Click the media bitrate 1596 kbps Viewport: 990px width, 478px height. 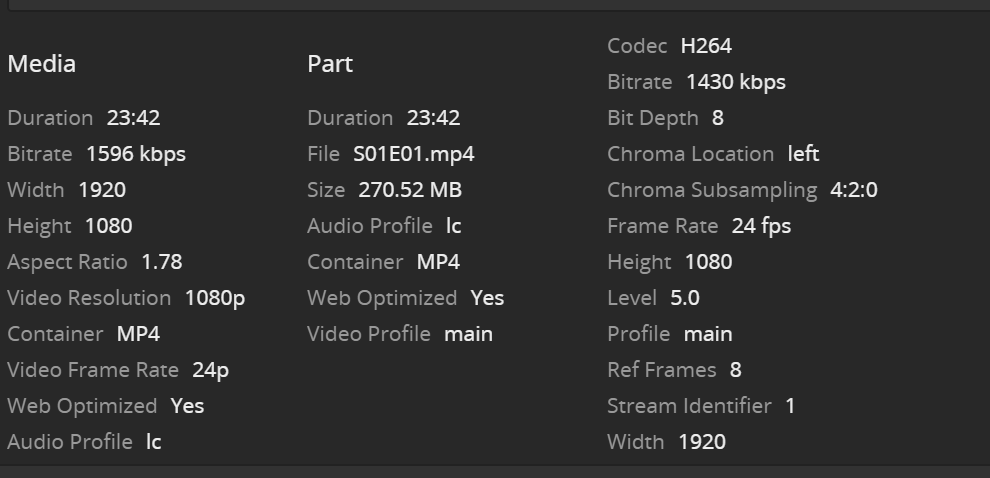(x=136, y=154)
